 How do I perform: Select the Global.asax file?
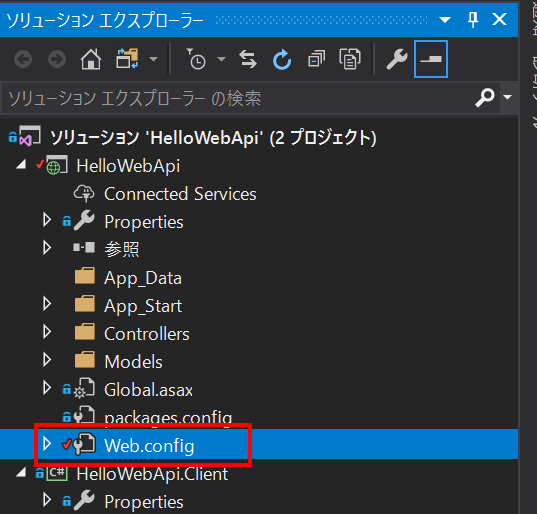tap(148, 390)
